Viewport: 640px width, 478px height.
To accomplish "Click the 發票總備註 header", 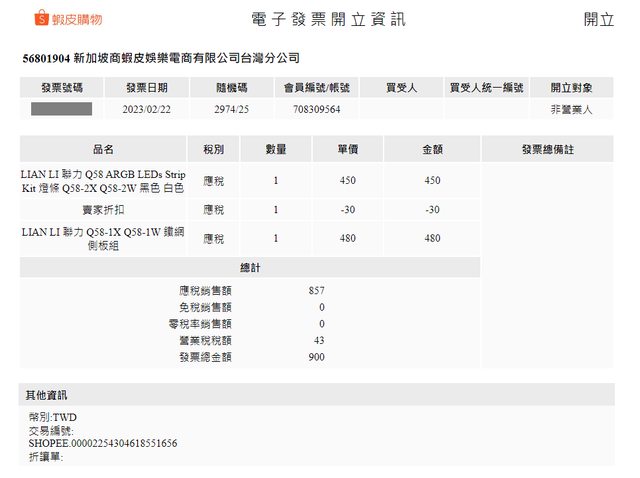I will click(547, 149).
